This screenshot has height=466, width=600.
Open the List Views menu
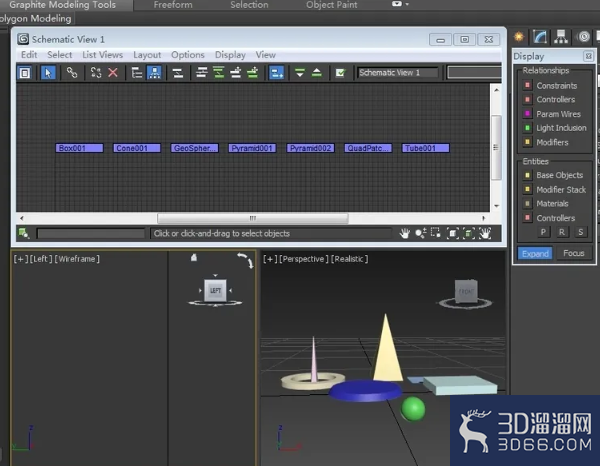point(103,55)
